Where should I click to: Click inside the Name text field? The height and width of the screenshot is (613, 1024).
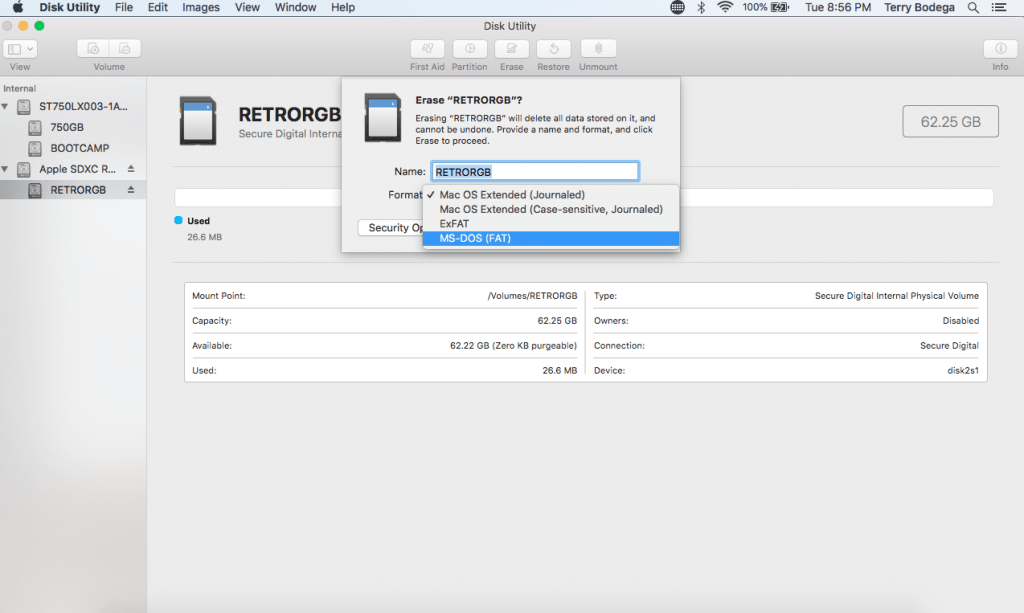[534, 170]
